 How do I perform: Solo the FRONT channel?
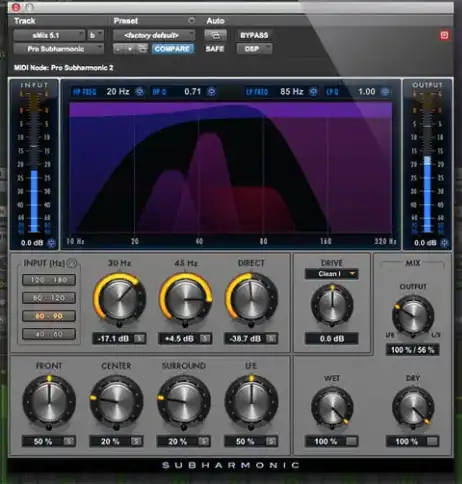(69, 441)
